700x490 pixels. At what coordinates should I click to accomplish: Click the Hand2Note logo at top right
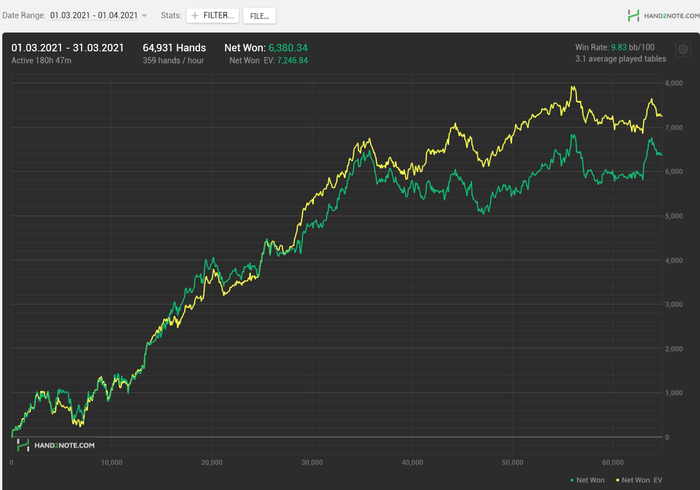pyautogui.click(x=633, y=16)
